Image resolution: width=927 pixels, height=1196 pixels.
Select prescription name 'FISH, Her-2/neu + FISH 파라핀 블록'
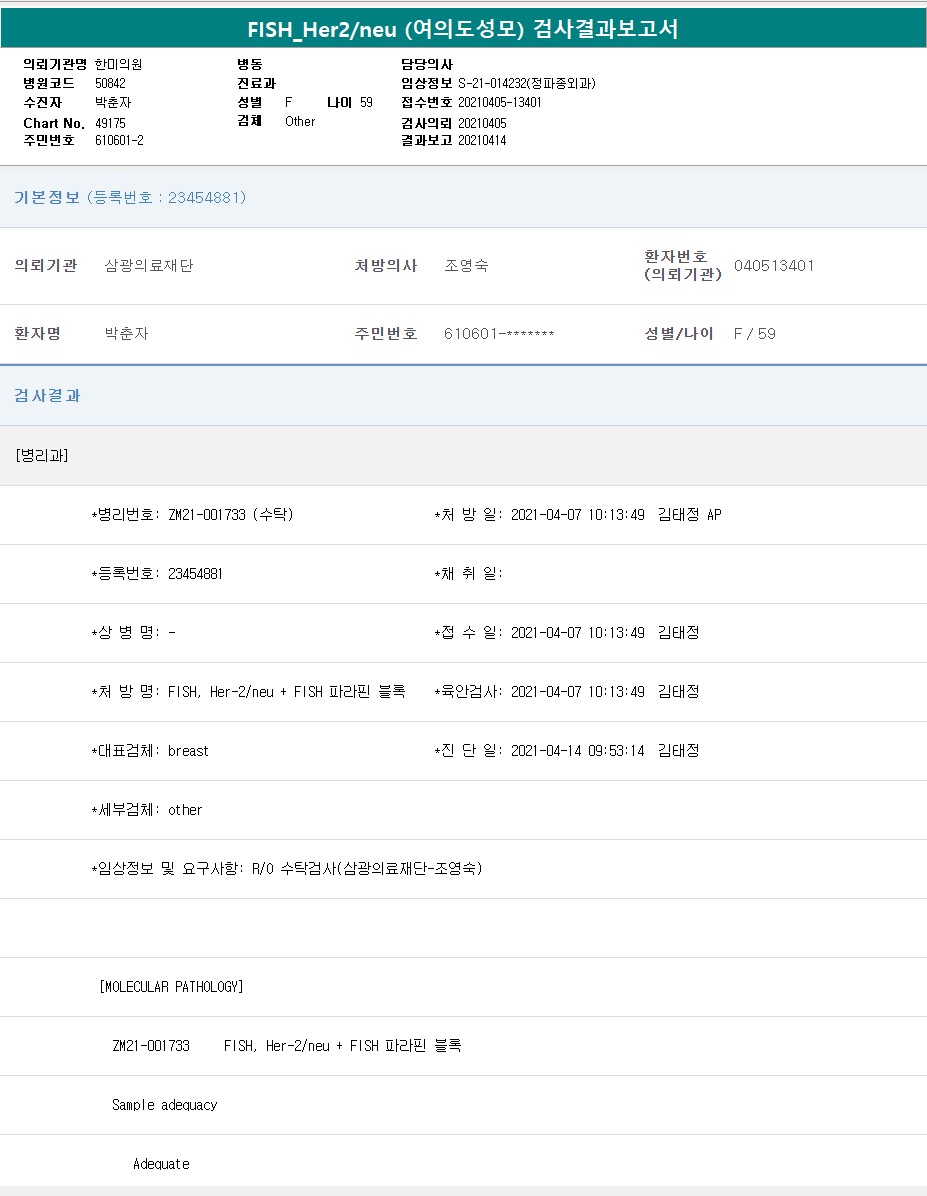[x=287, y=692]
